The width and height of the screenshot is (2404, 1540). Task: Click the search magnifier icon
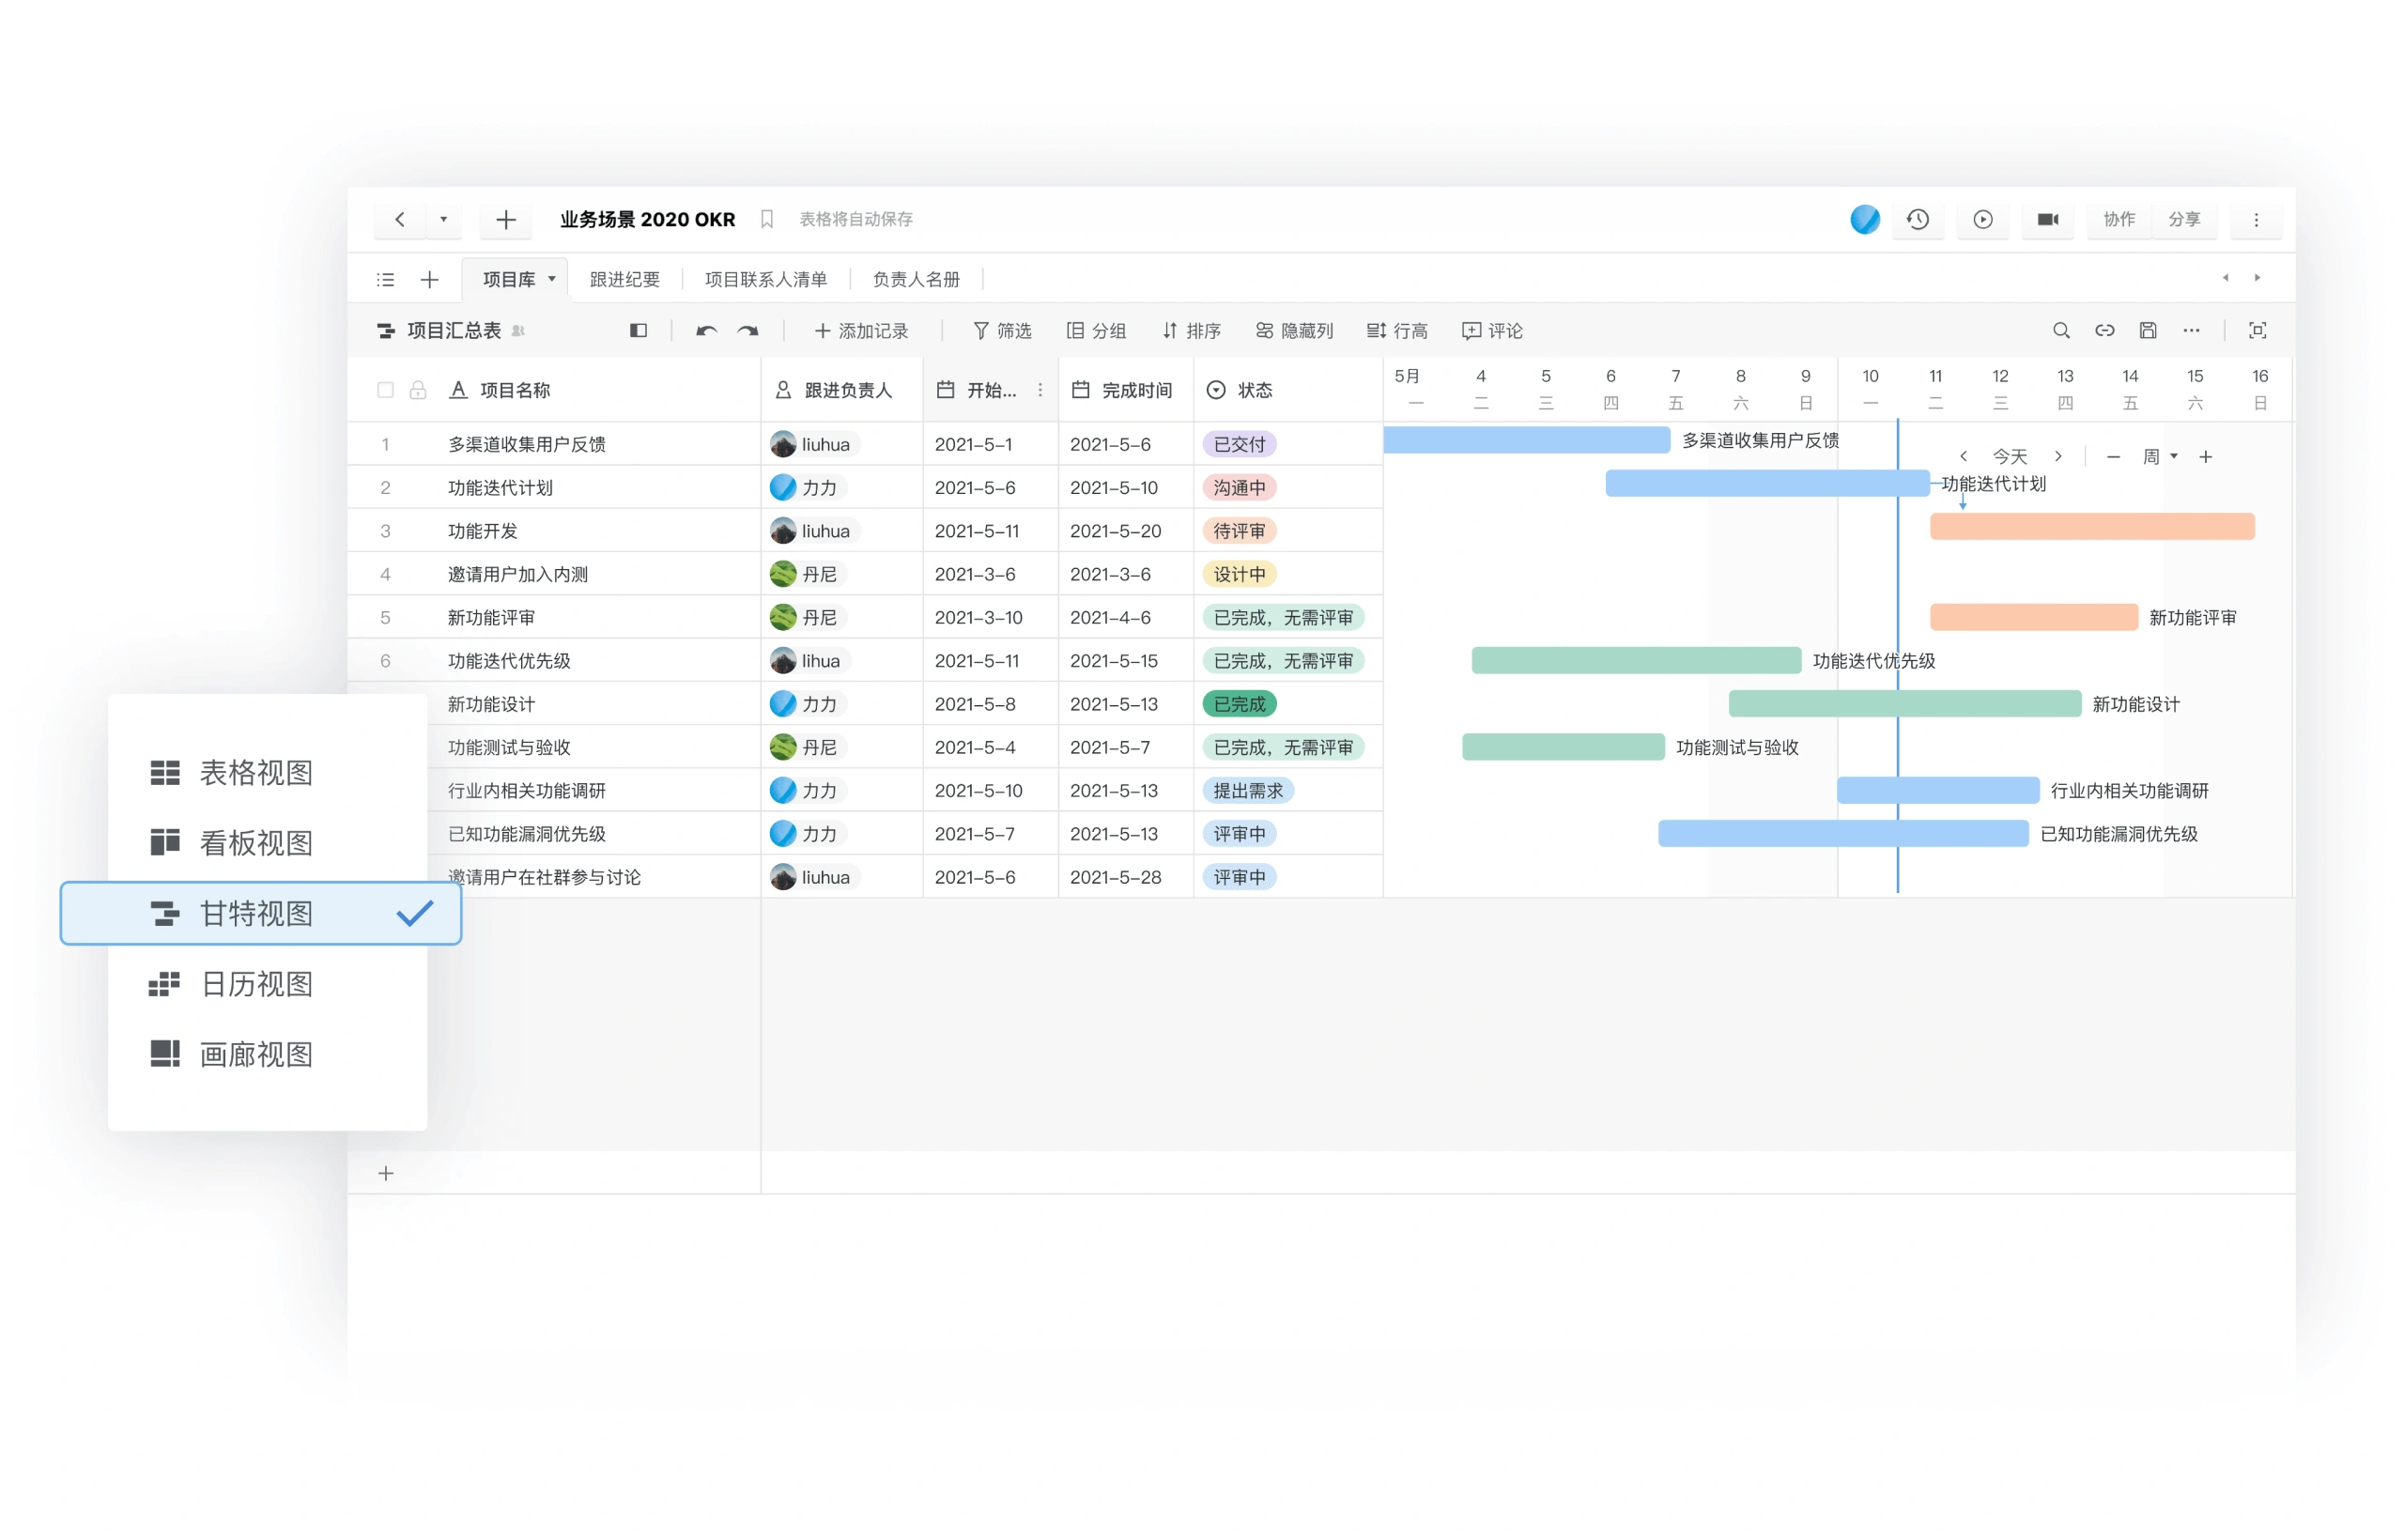(x=2060, y=331)
